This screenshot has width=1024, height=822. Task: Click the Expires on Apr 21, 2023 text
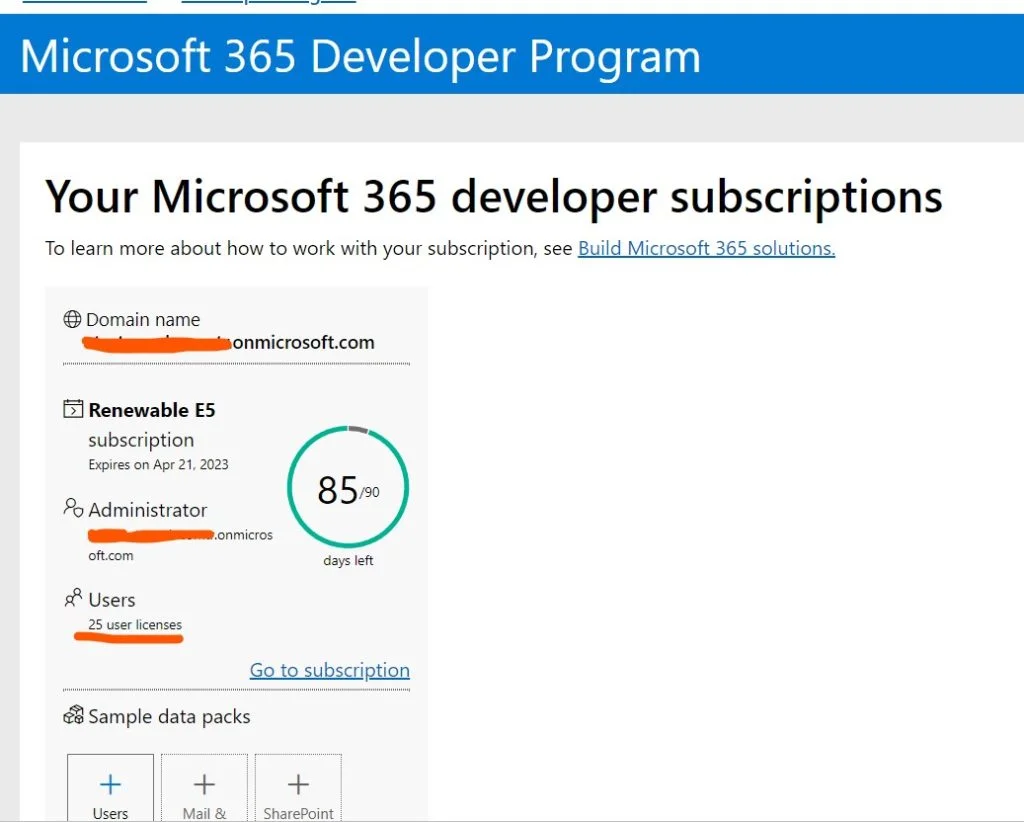pyautogui.click(x=158, y=464)
